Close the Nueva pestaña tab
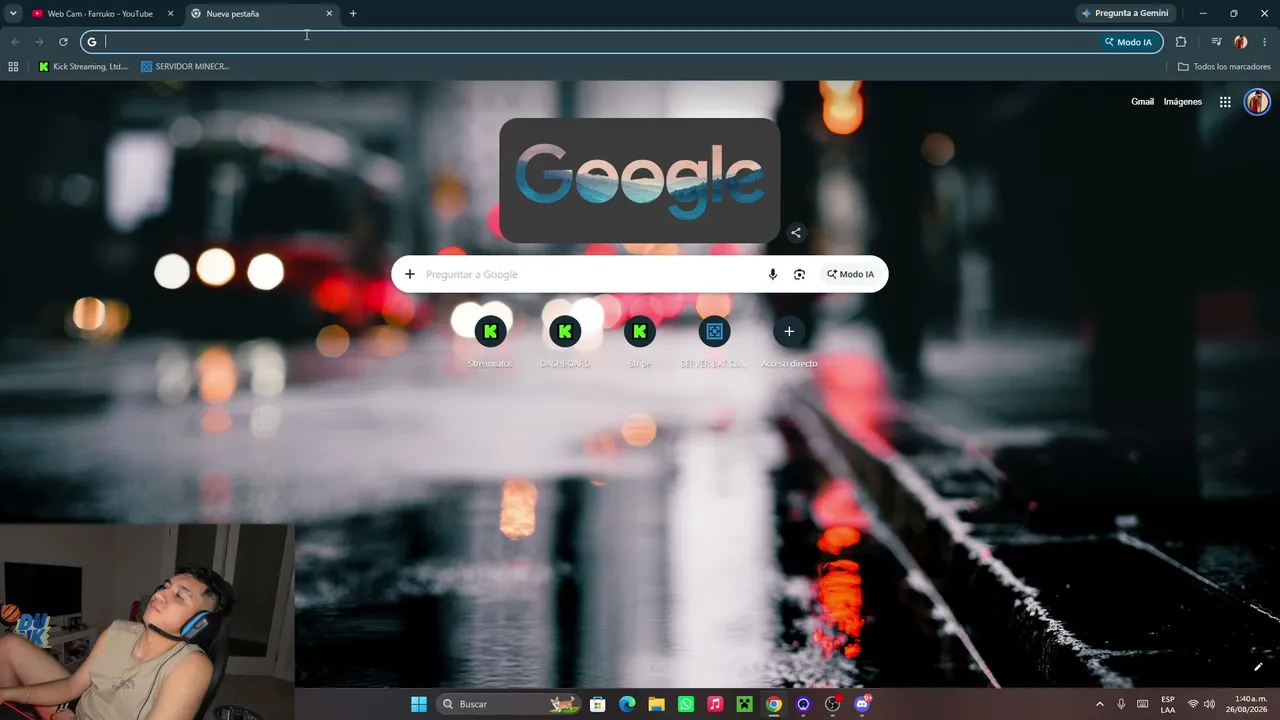The width and height of the screenshot is (1280, 720). pyautogui.click(x=329, y=14)
